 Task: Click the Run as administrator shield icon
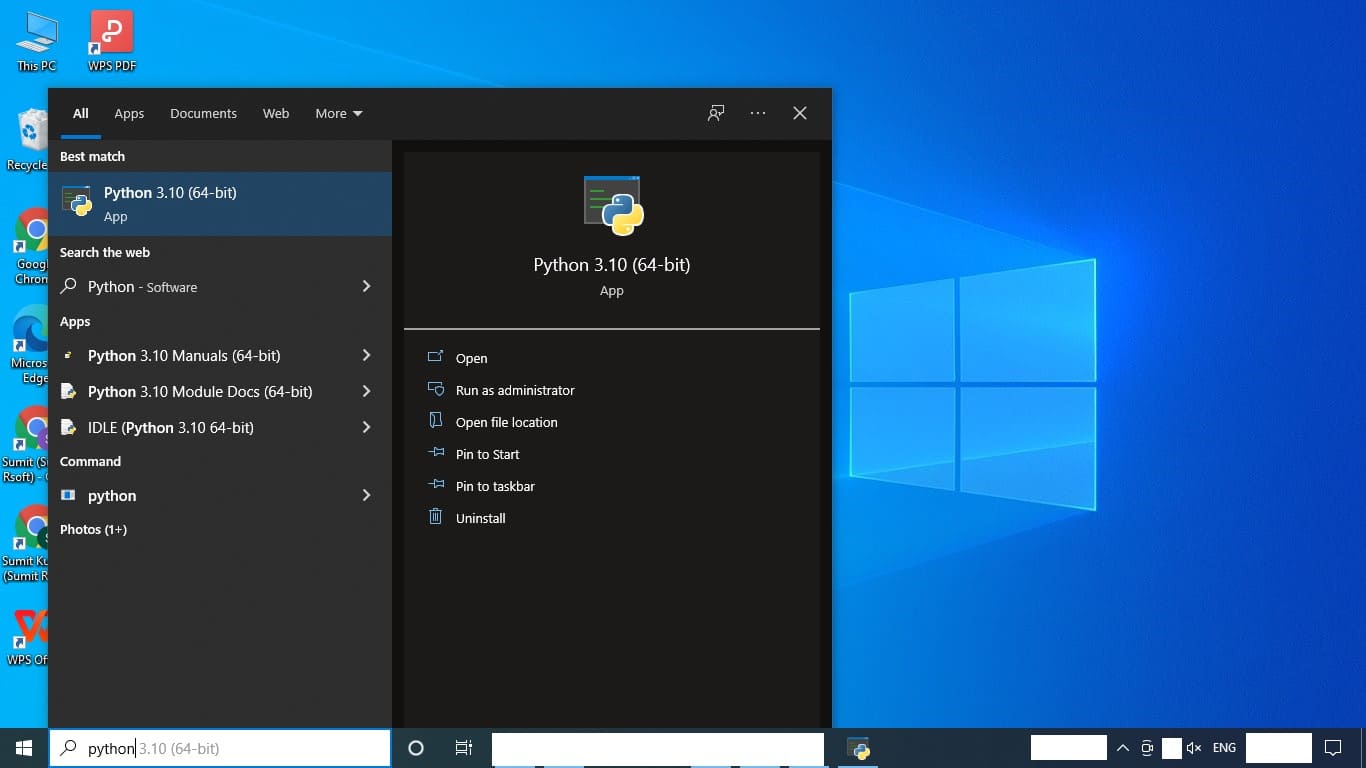[435, 389]
